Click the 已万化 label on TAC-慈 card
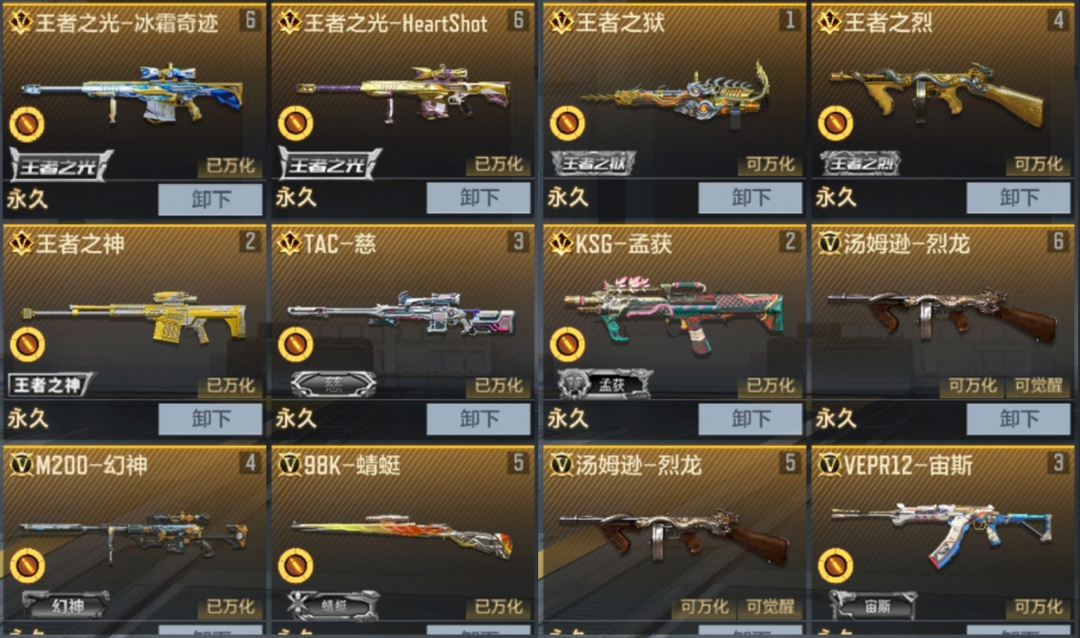1080x638 pixels. [499, 386]
